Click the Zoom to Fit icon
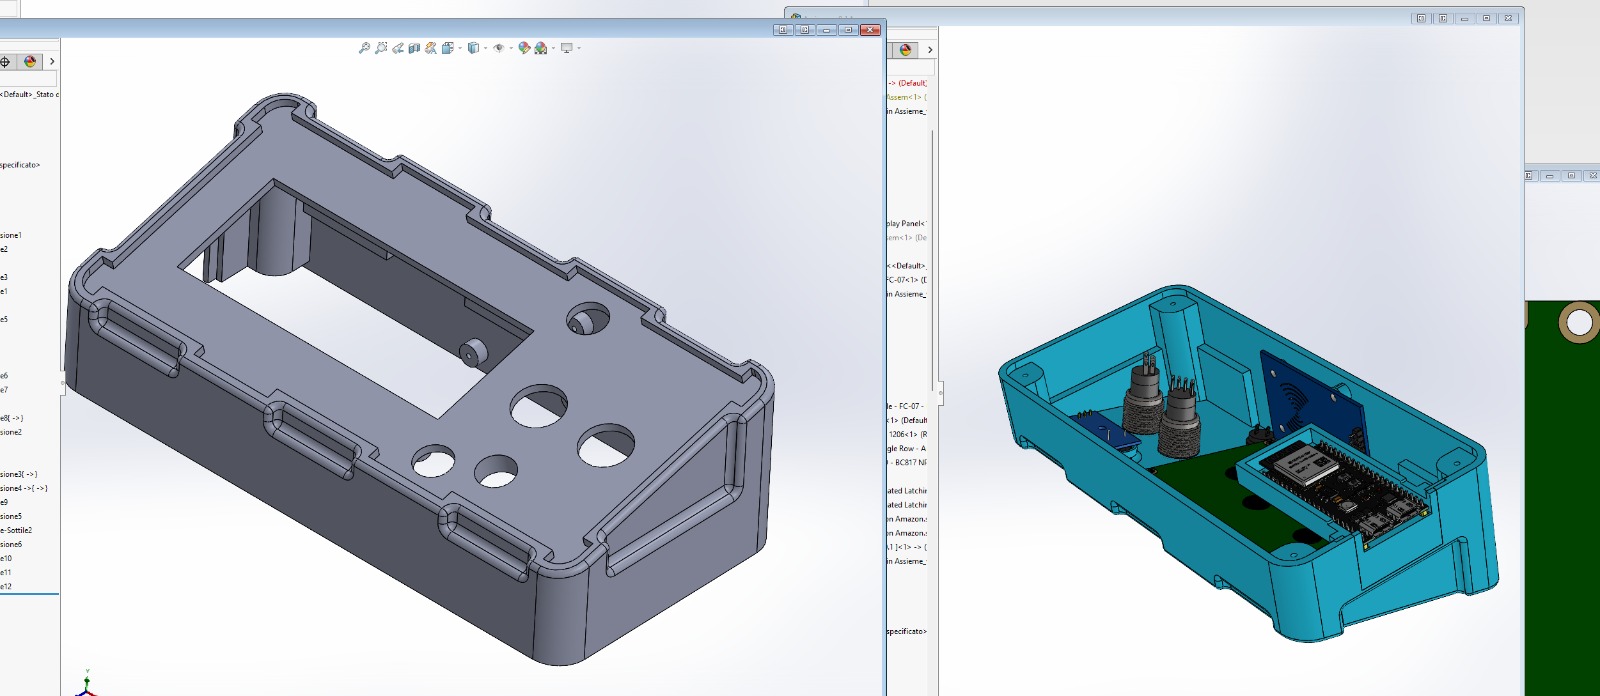Viewport: 1600px width, 696px height. [364, 48]
